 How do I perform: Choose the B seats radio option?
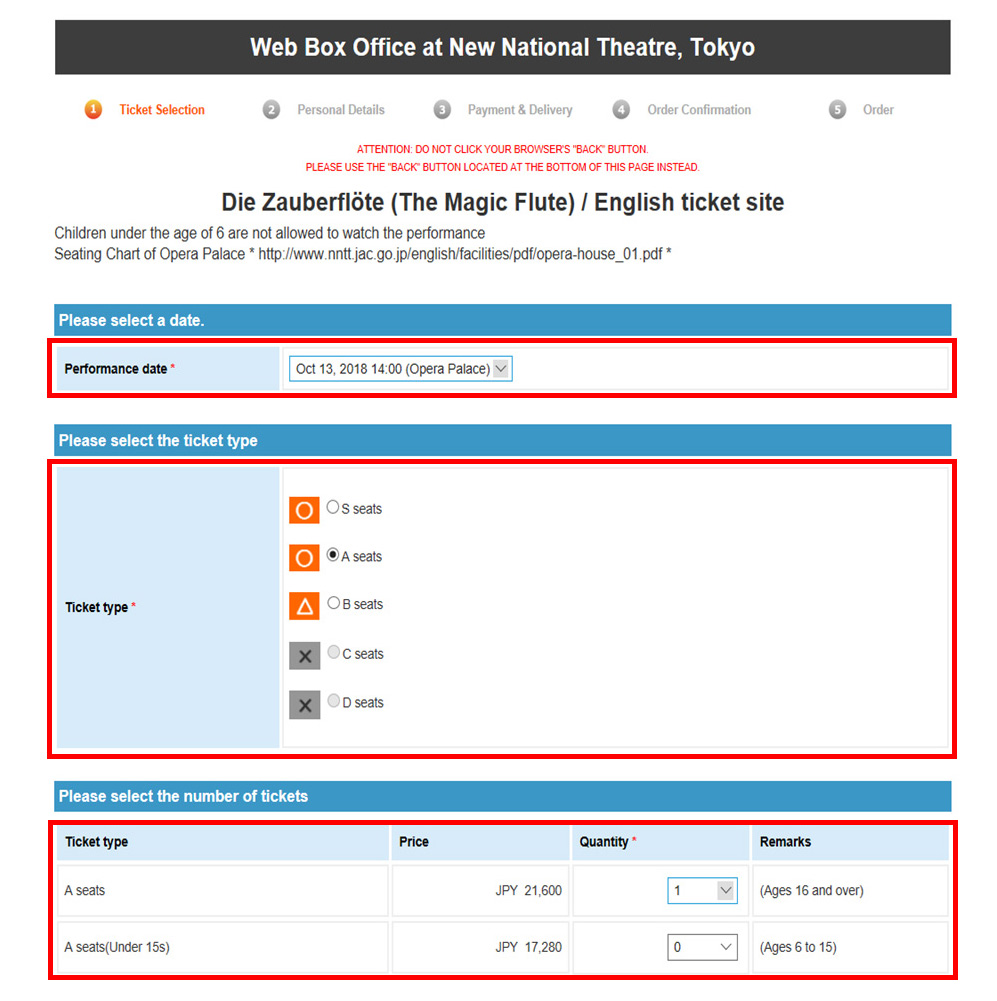pos(333,604)
